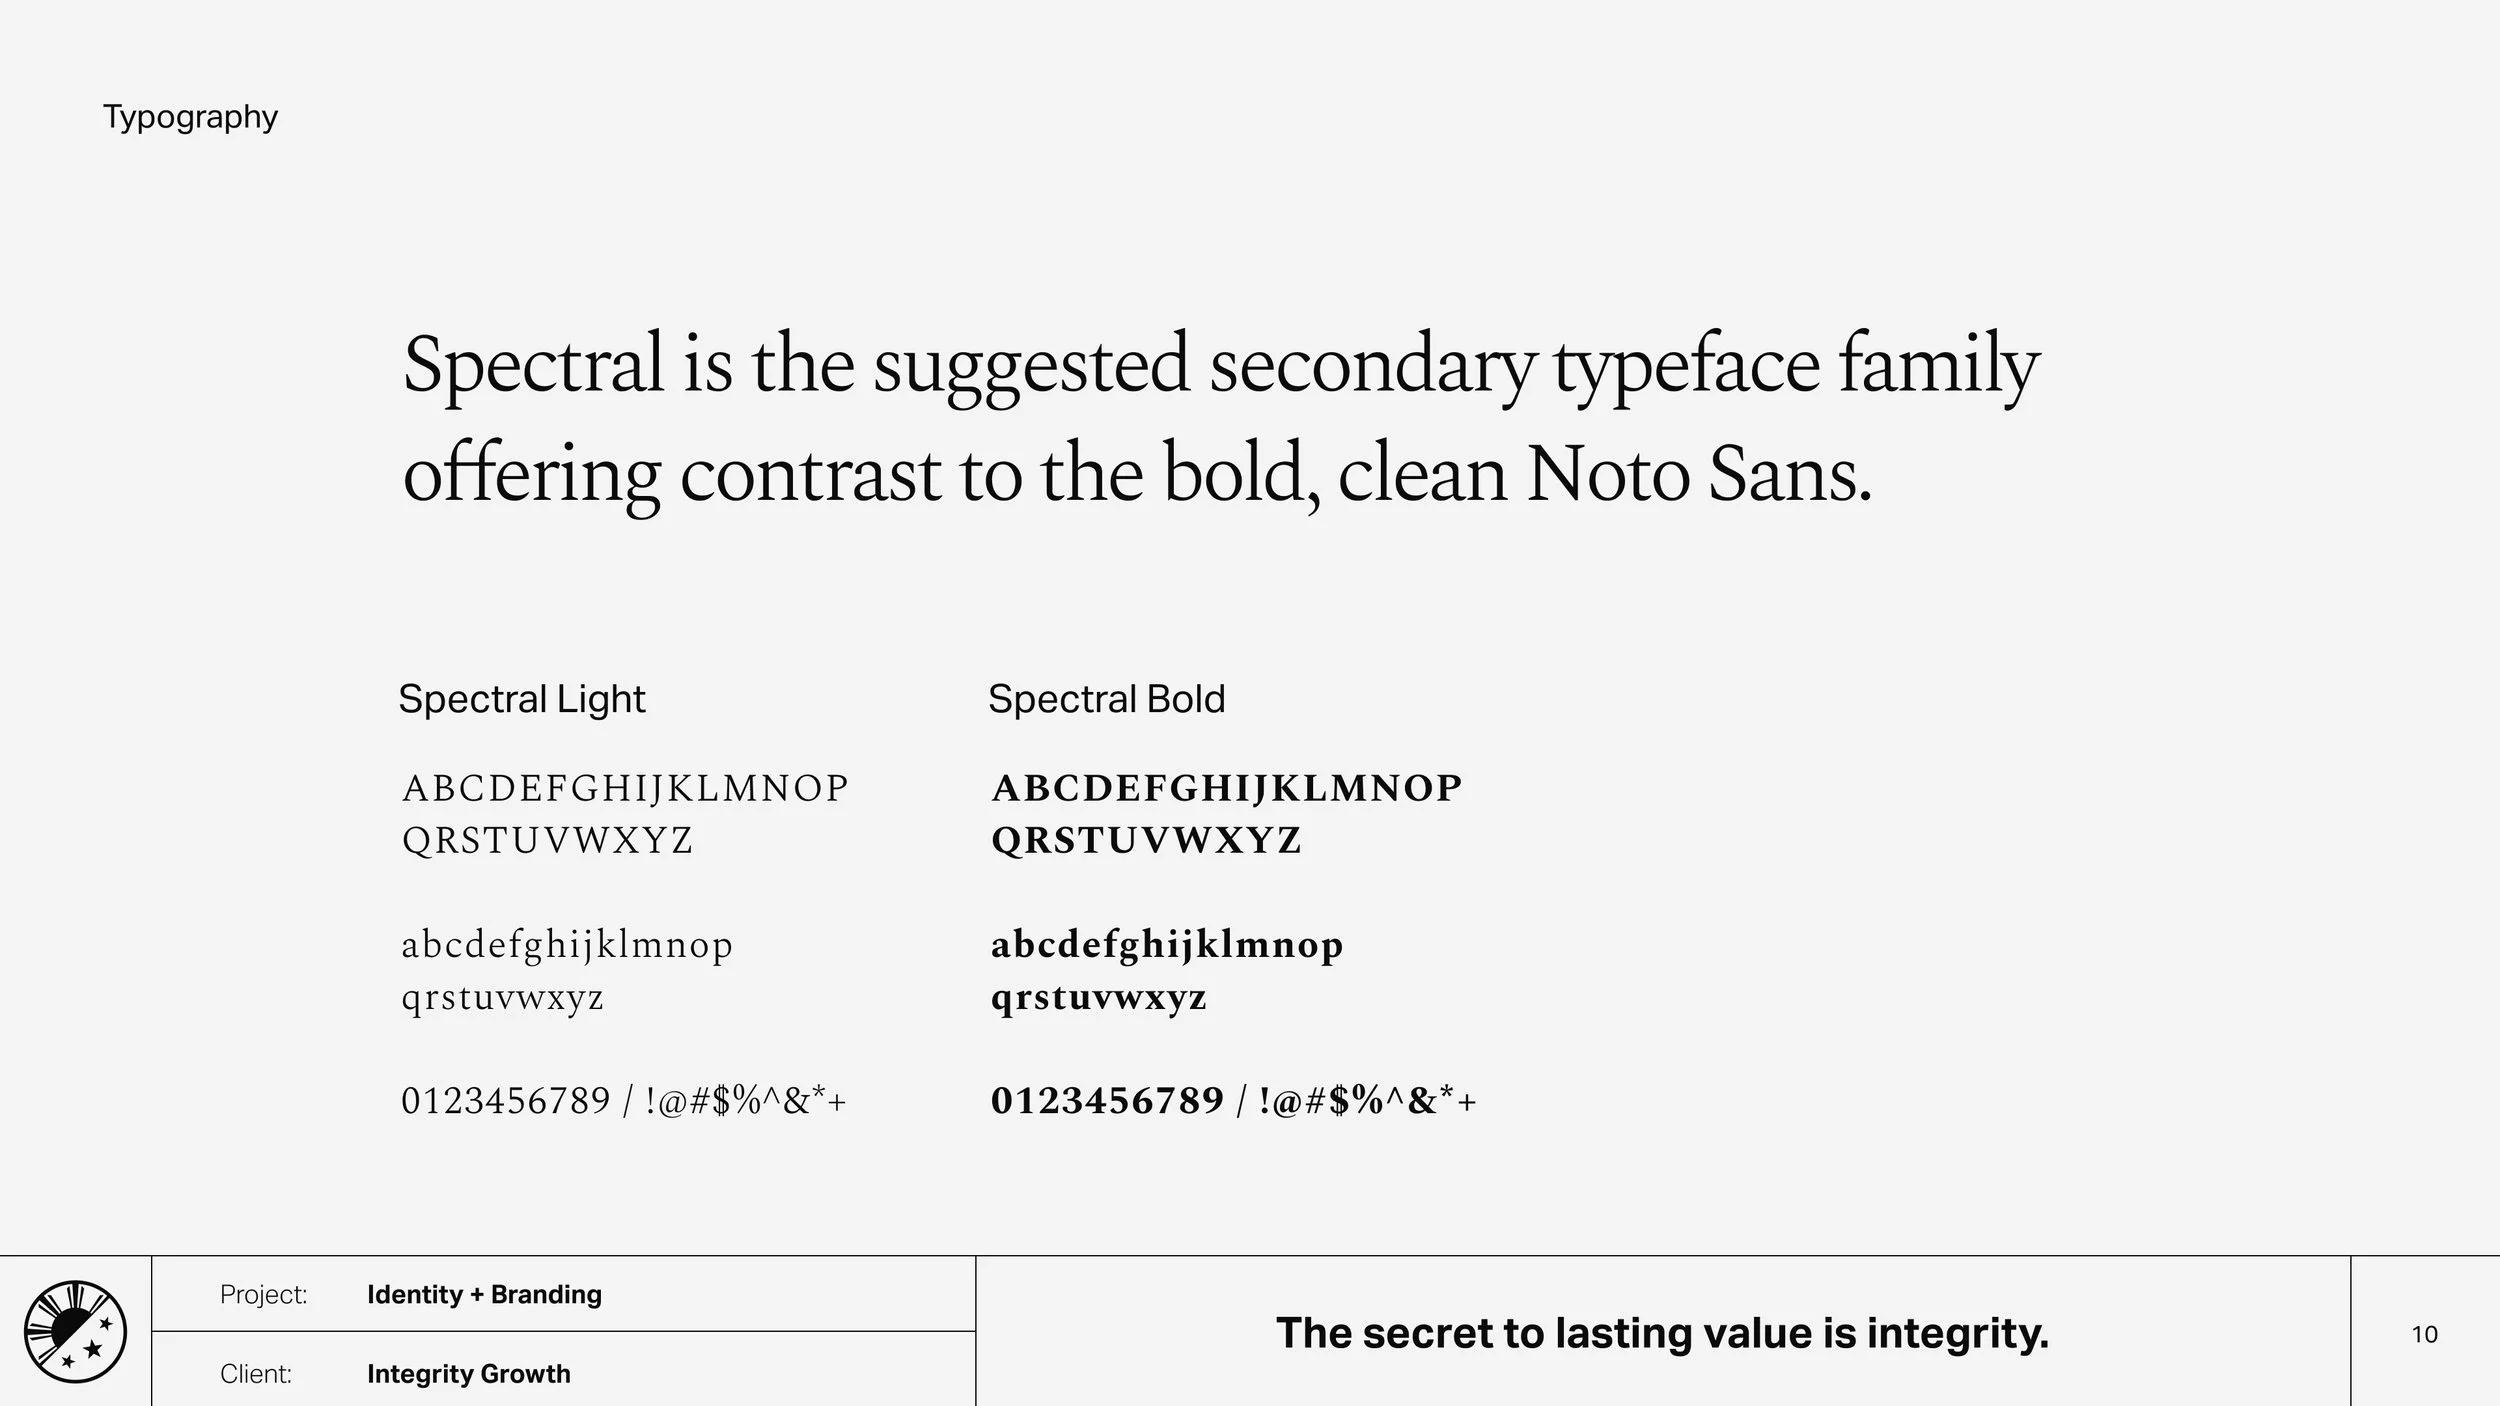Click the bold uppercase ABCDEFGHIJKLMNOP line
This screenshot has width=2500, height=1406.
[x=1226, y=788]
